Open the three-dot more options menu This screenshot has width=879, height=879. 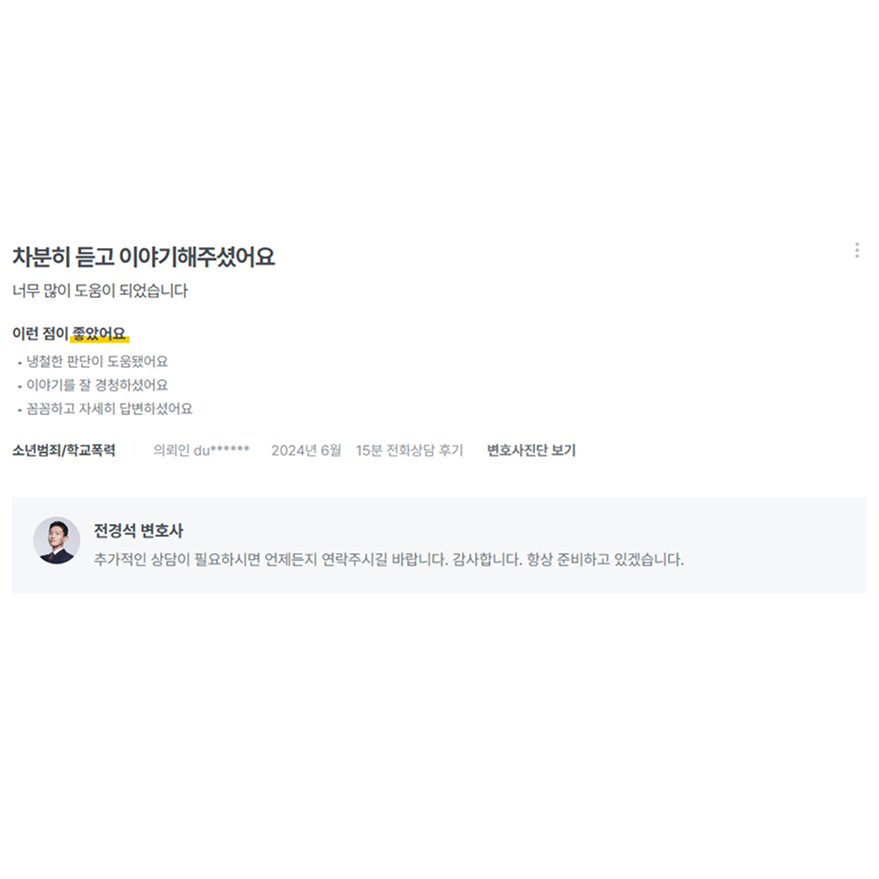[x=857, y=250]
